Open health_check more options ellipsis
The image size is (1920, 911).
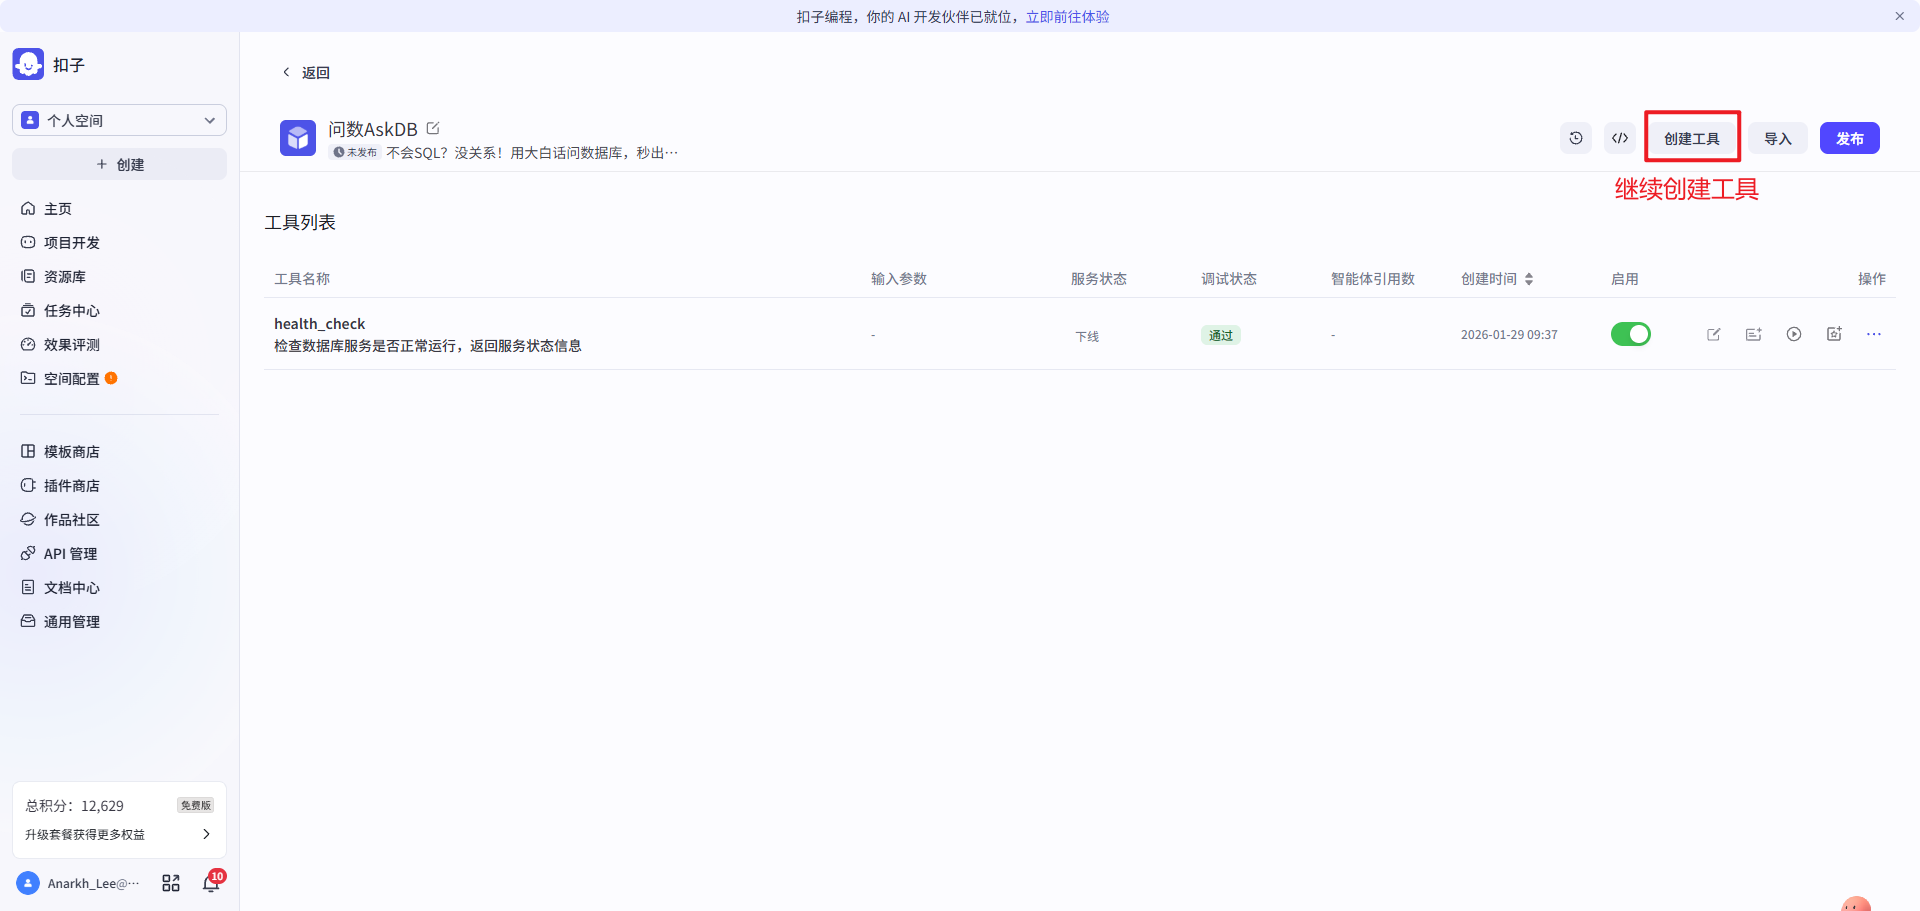[x=1874, y=334]
